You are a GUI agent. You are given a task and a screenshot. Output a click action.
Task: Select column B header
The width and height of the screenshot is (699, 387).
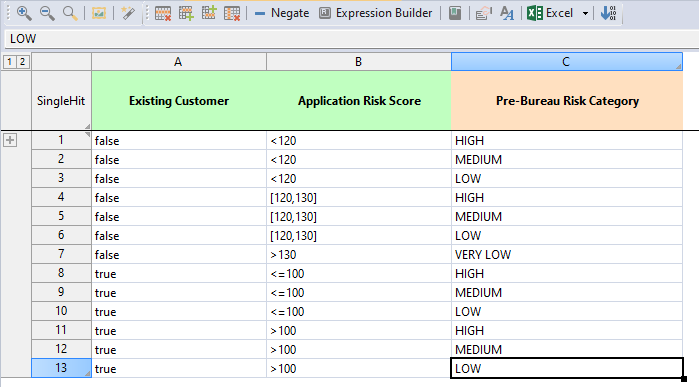click(359, 62)
